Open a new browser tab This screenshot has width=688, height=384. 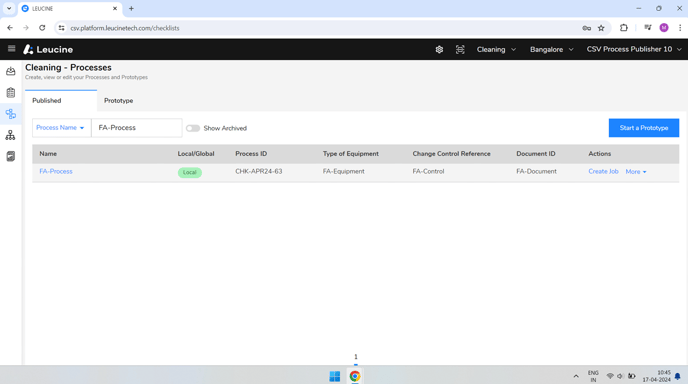coord(131,8)
